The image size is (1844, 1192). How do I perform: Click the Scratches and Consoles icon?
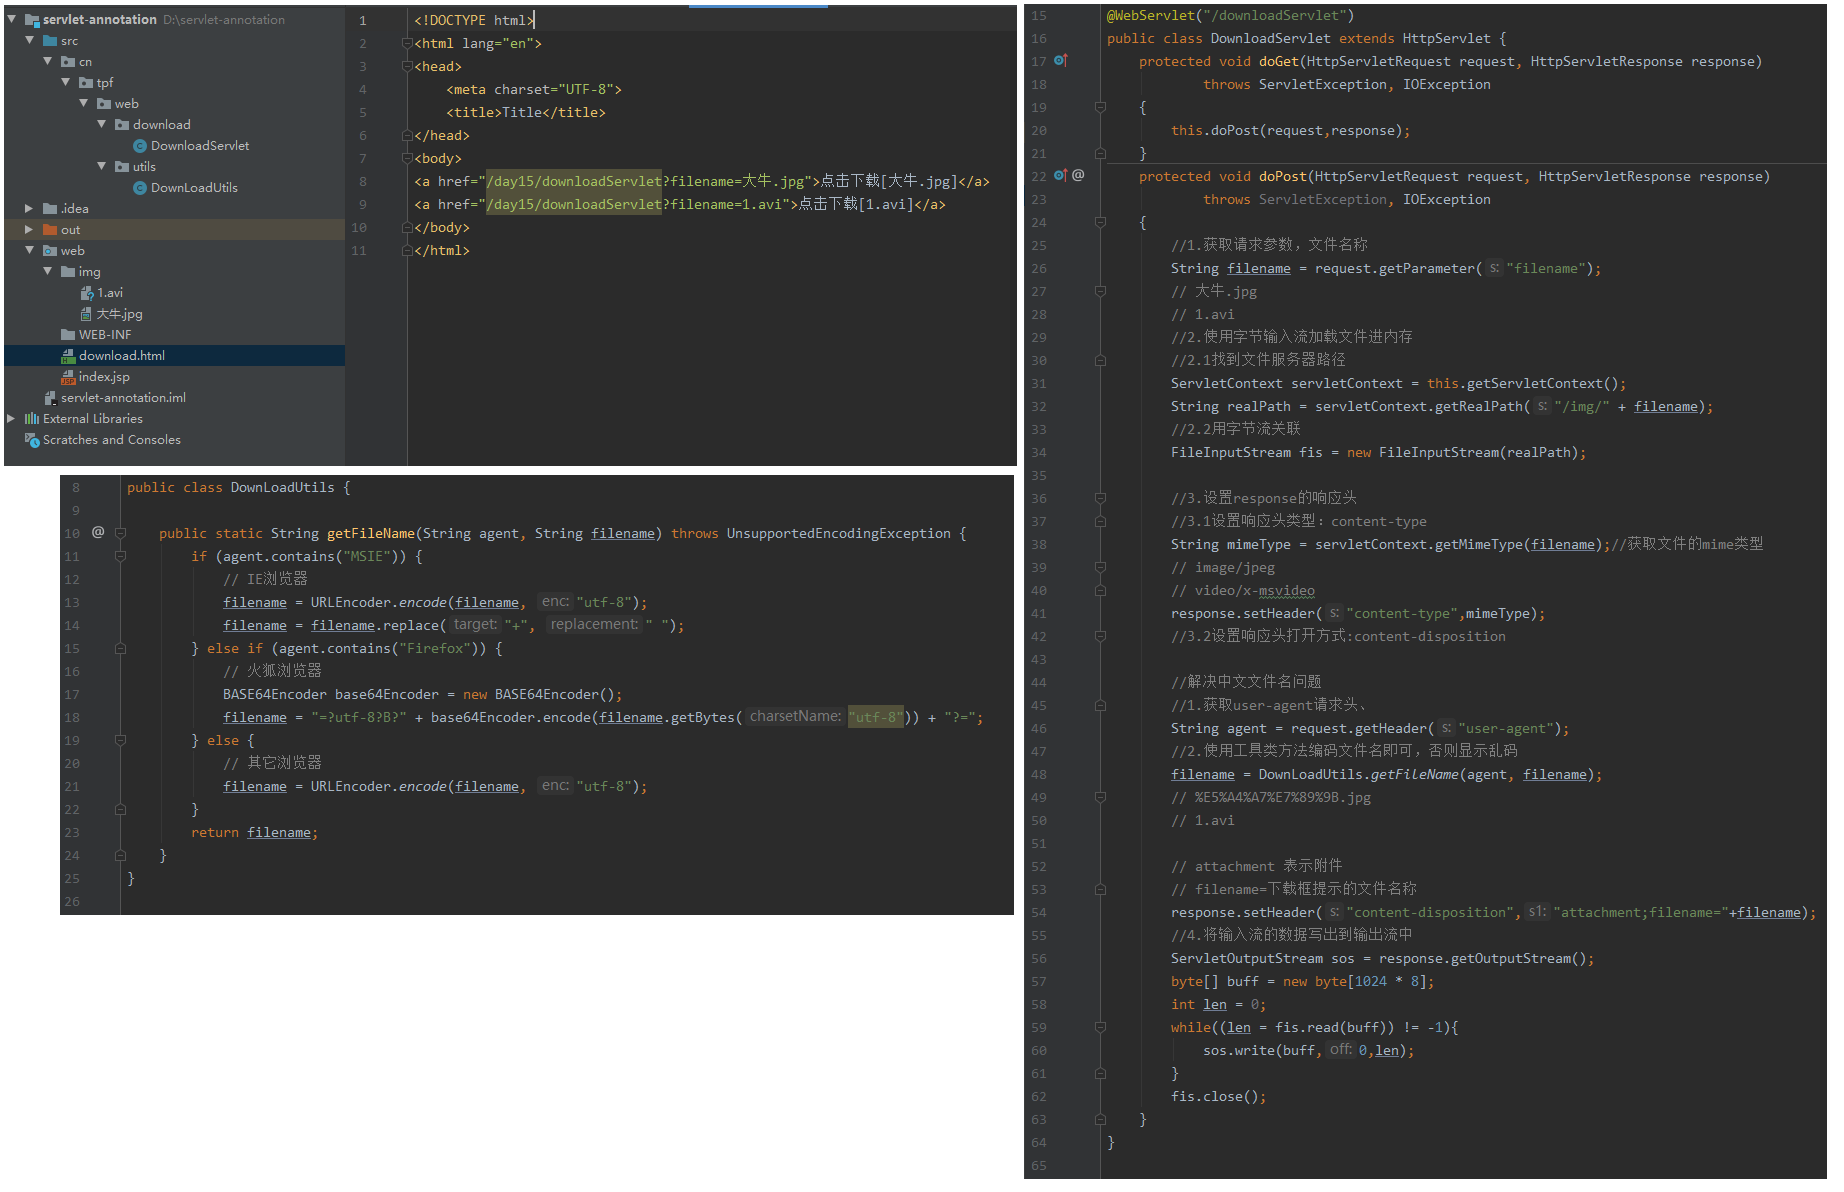pos(32,440)
